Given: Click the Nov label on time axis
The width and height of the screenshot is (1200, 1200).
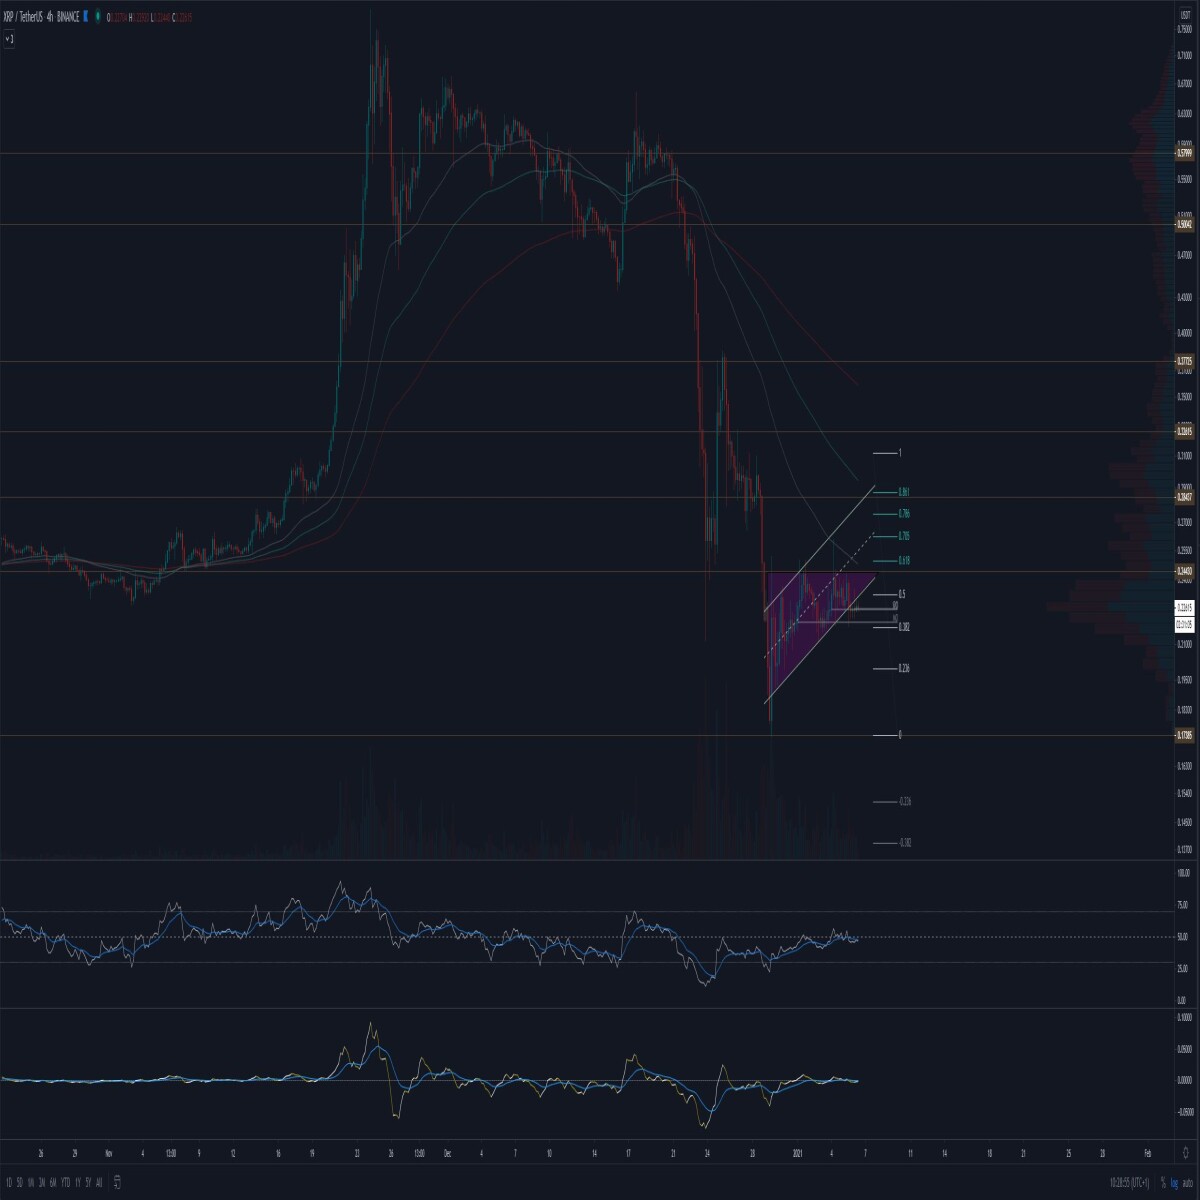Looking at the screenshot, I should (109, 1152).
